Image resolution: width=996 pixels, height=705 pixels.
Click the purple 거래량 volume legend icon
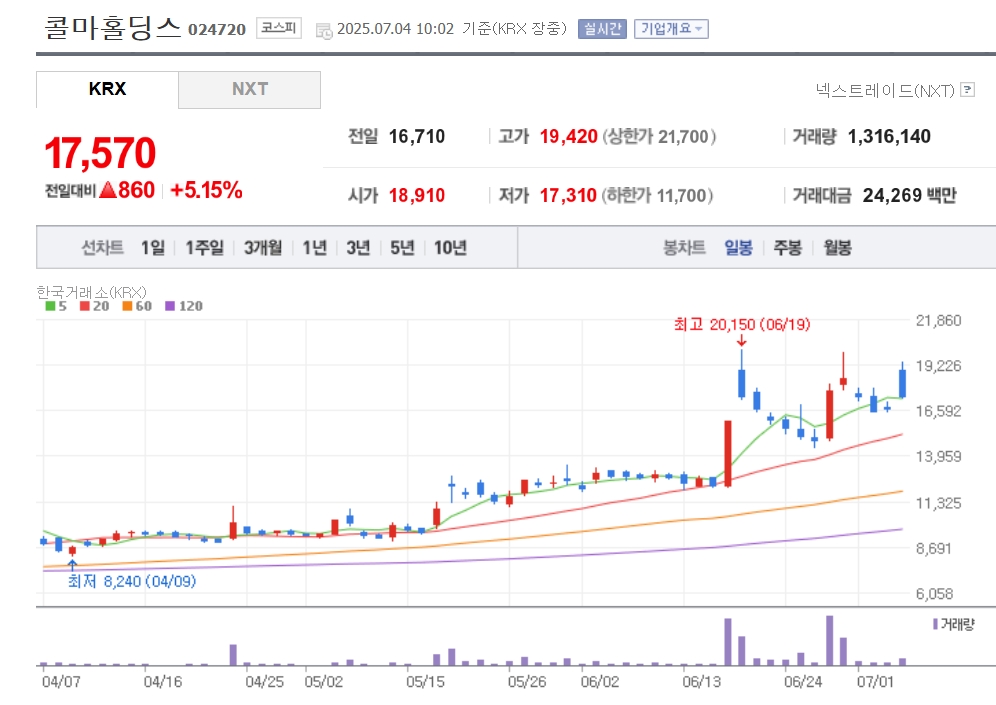click(x=935, y=624)
